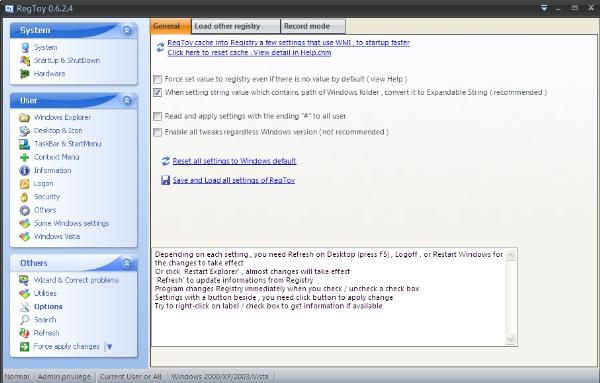Click RegToy cache into Registry link
600x383 pixels.
(x=289, y=42)
